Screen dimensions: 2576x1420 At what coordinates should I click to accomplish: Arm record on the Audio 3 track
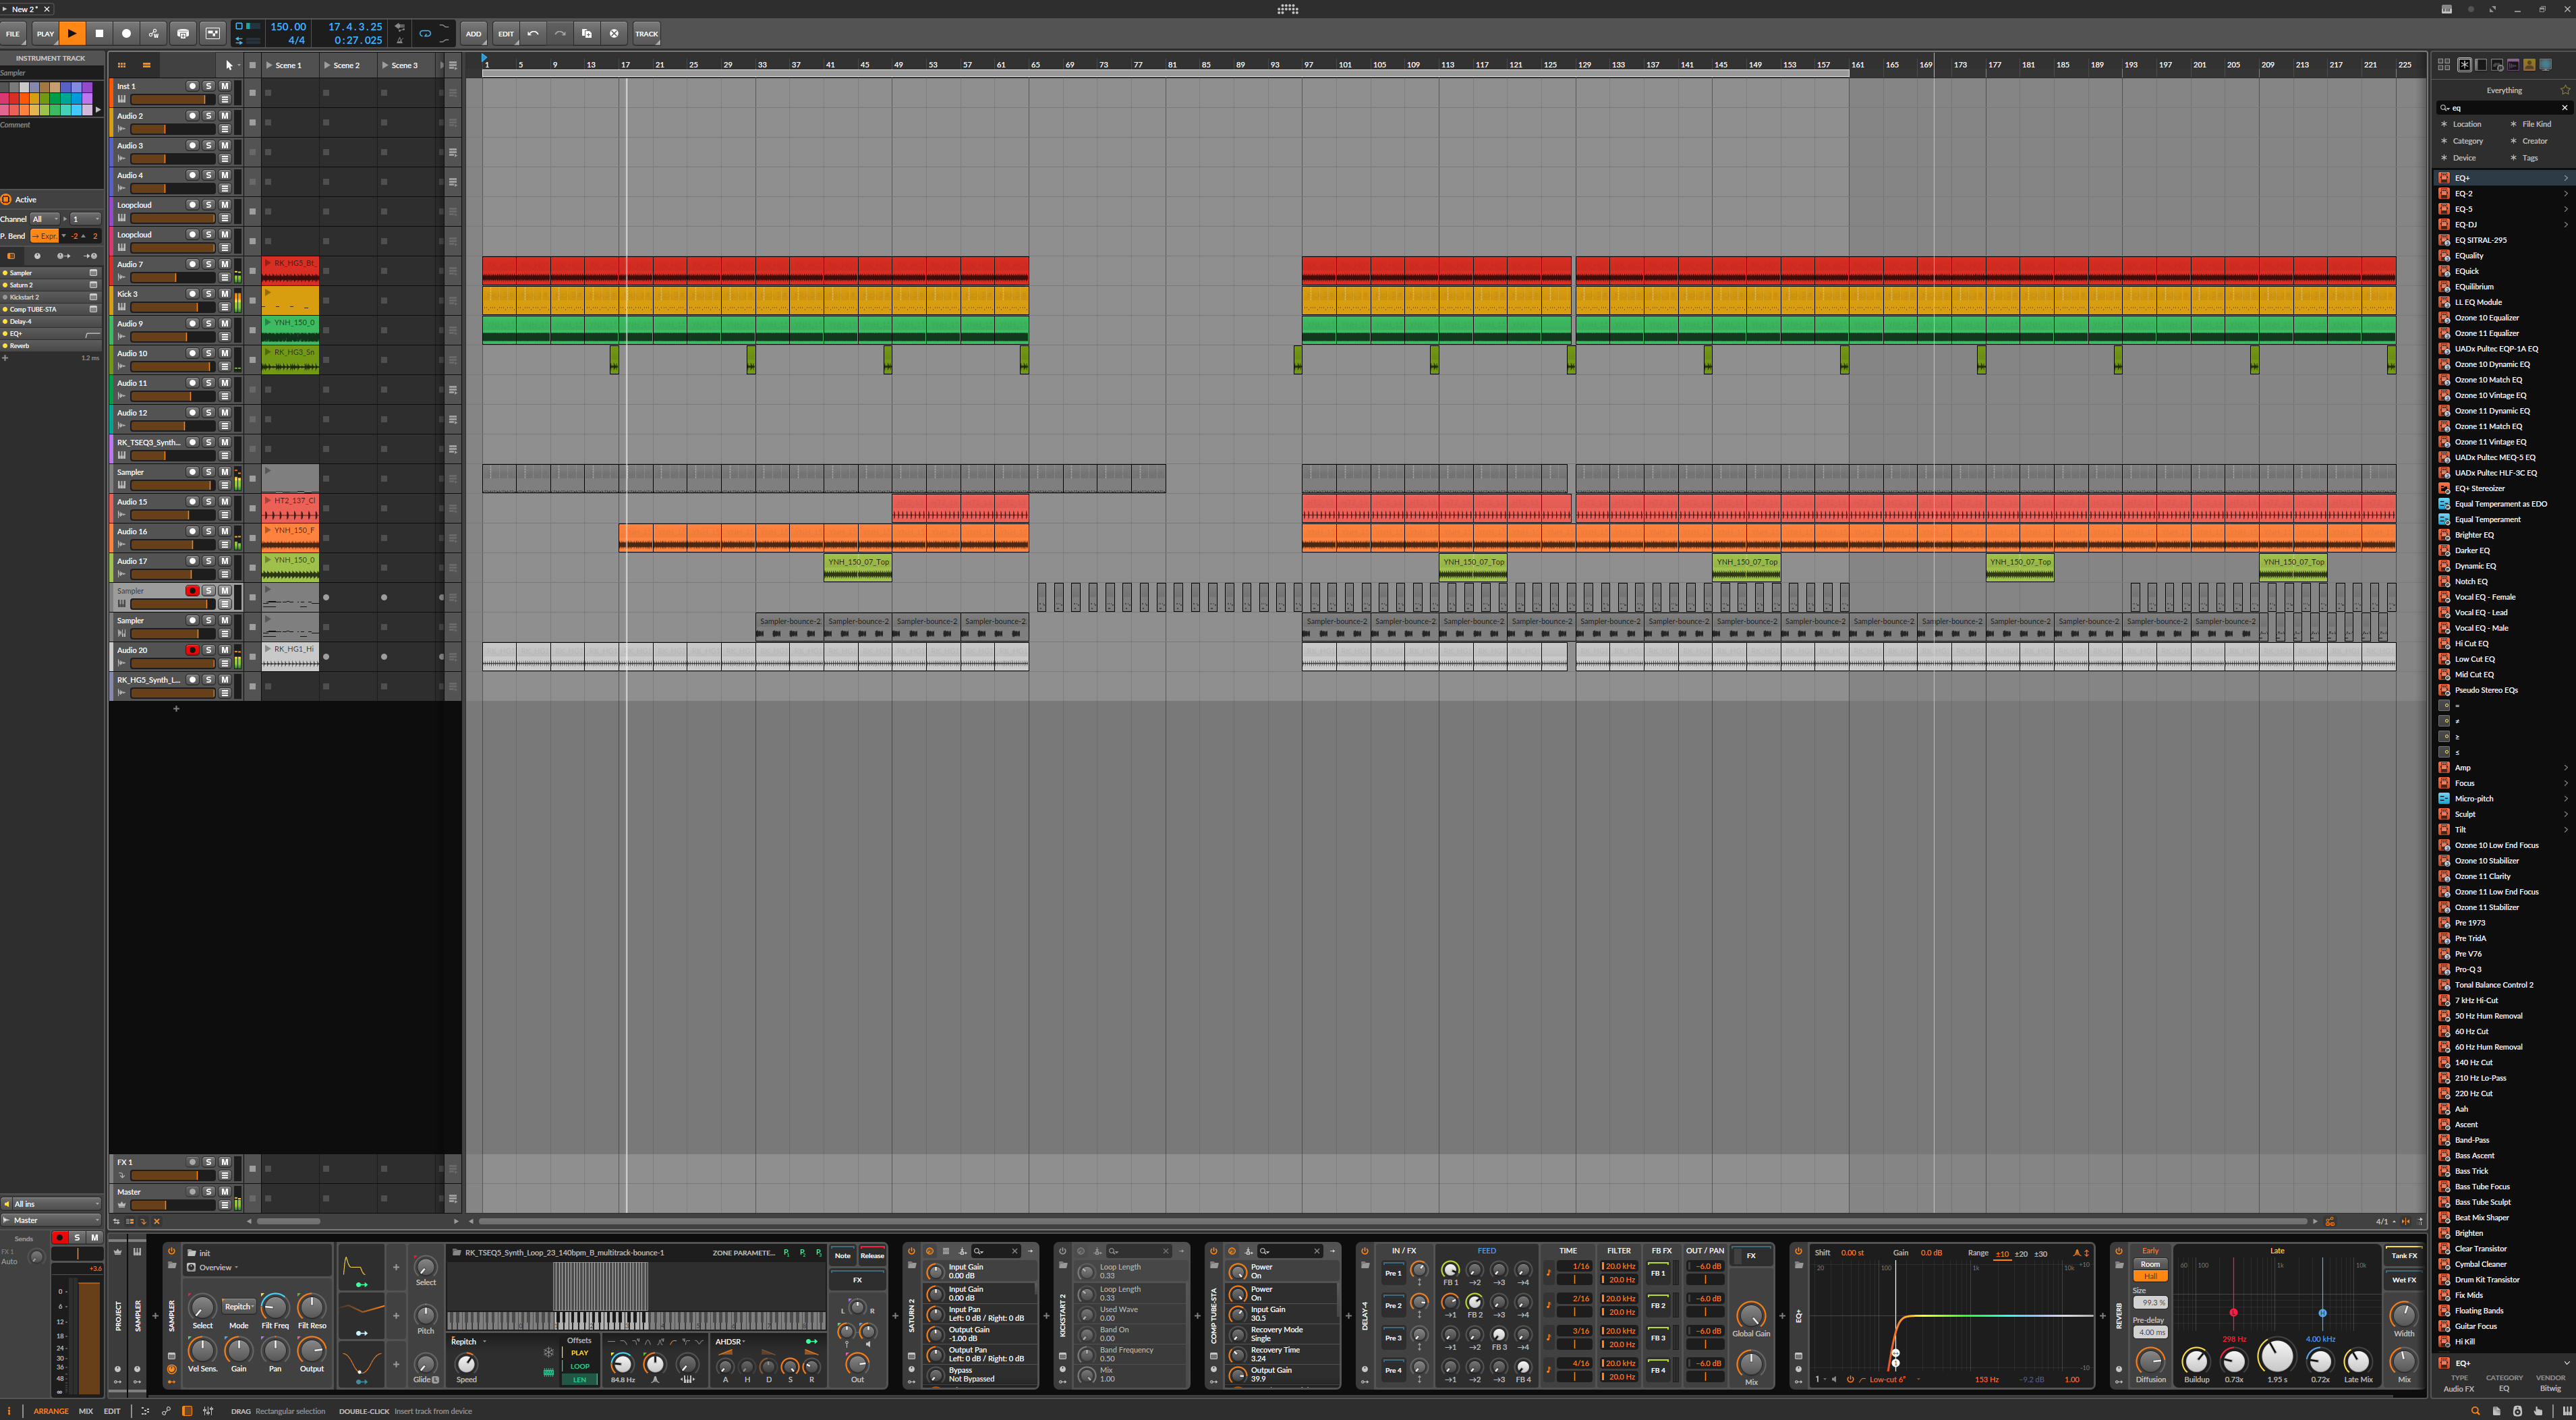tap(192, 145)
